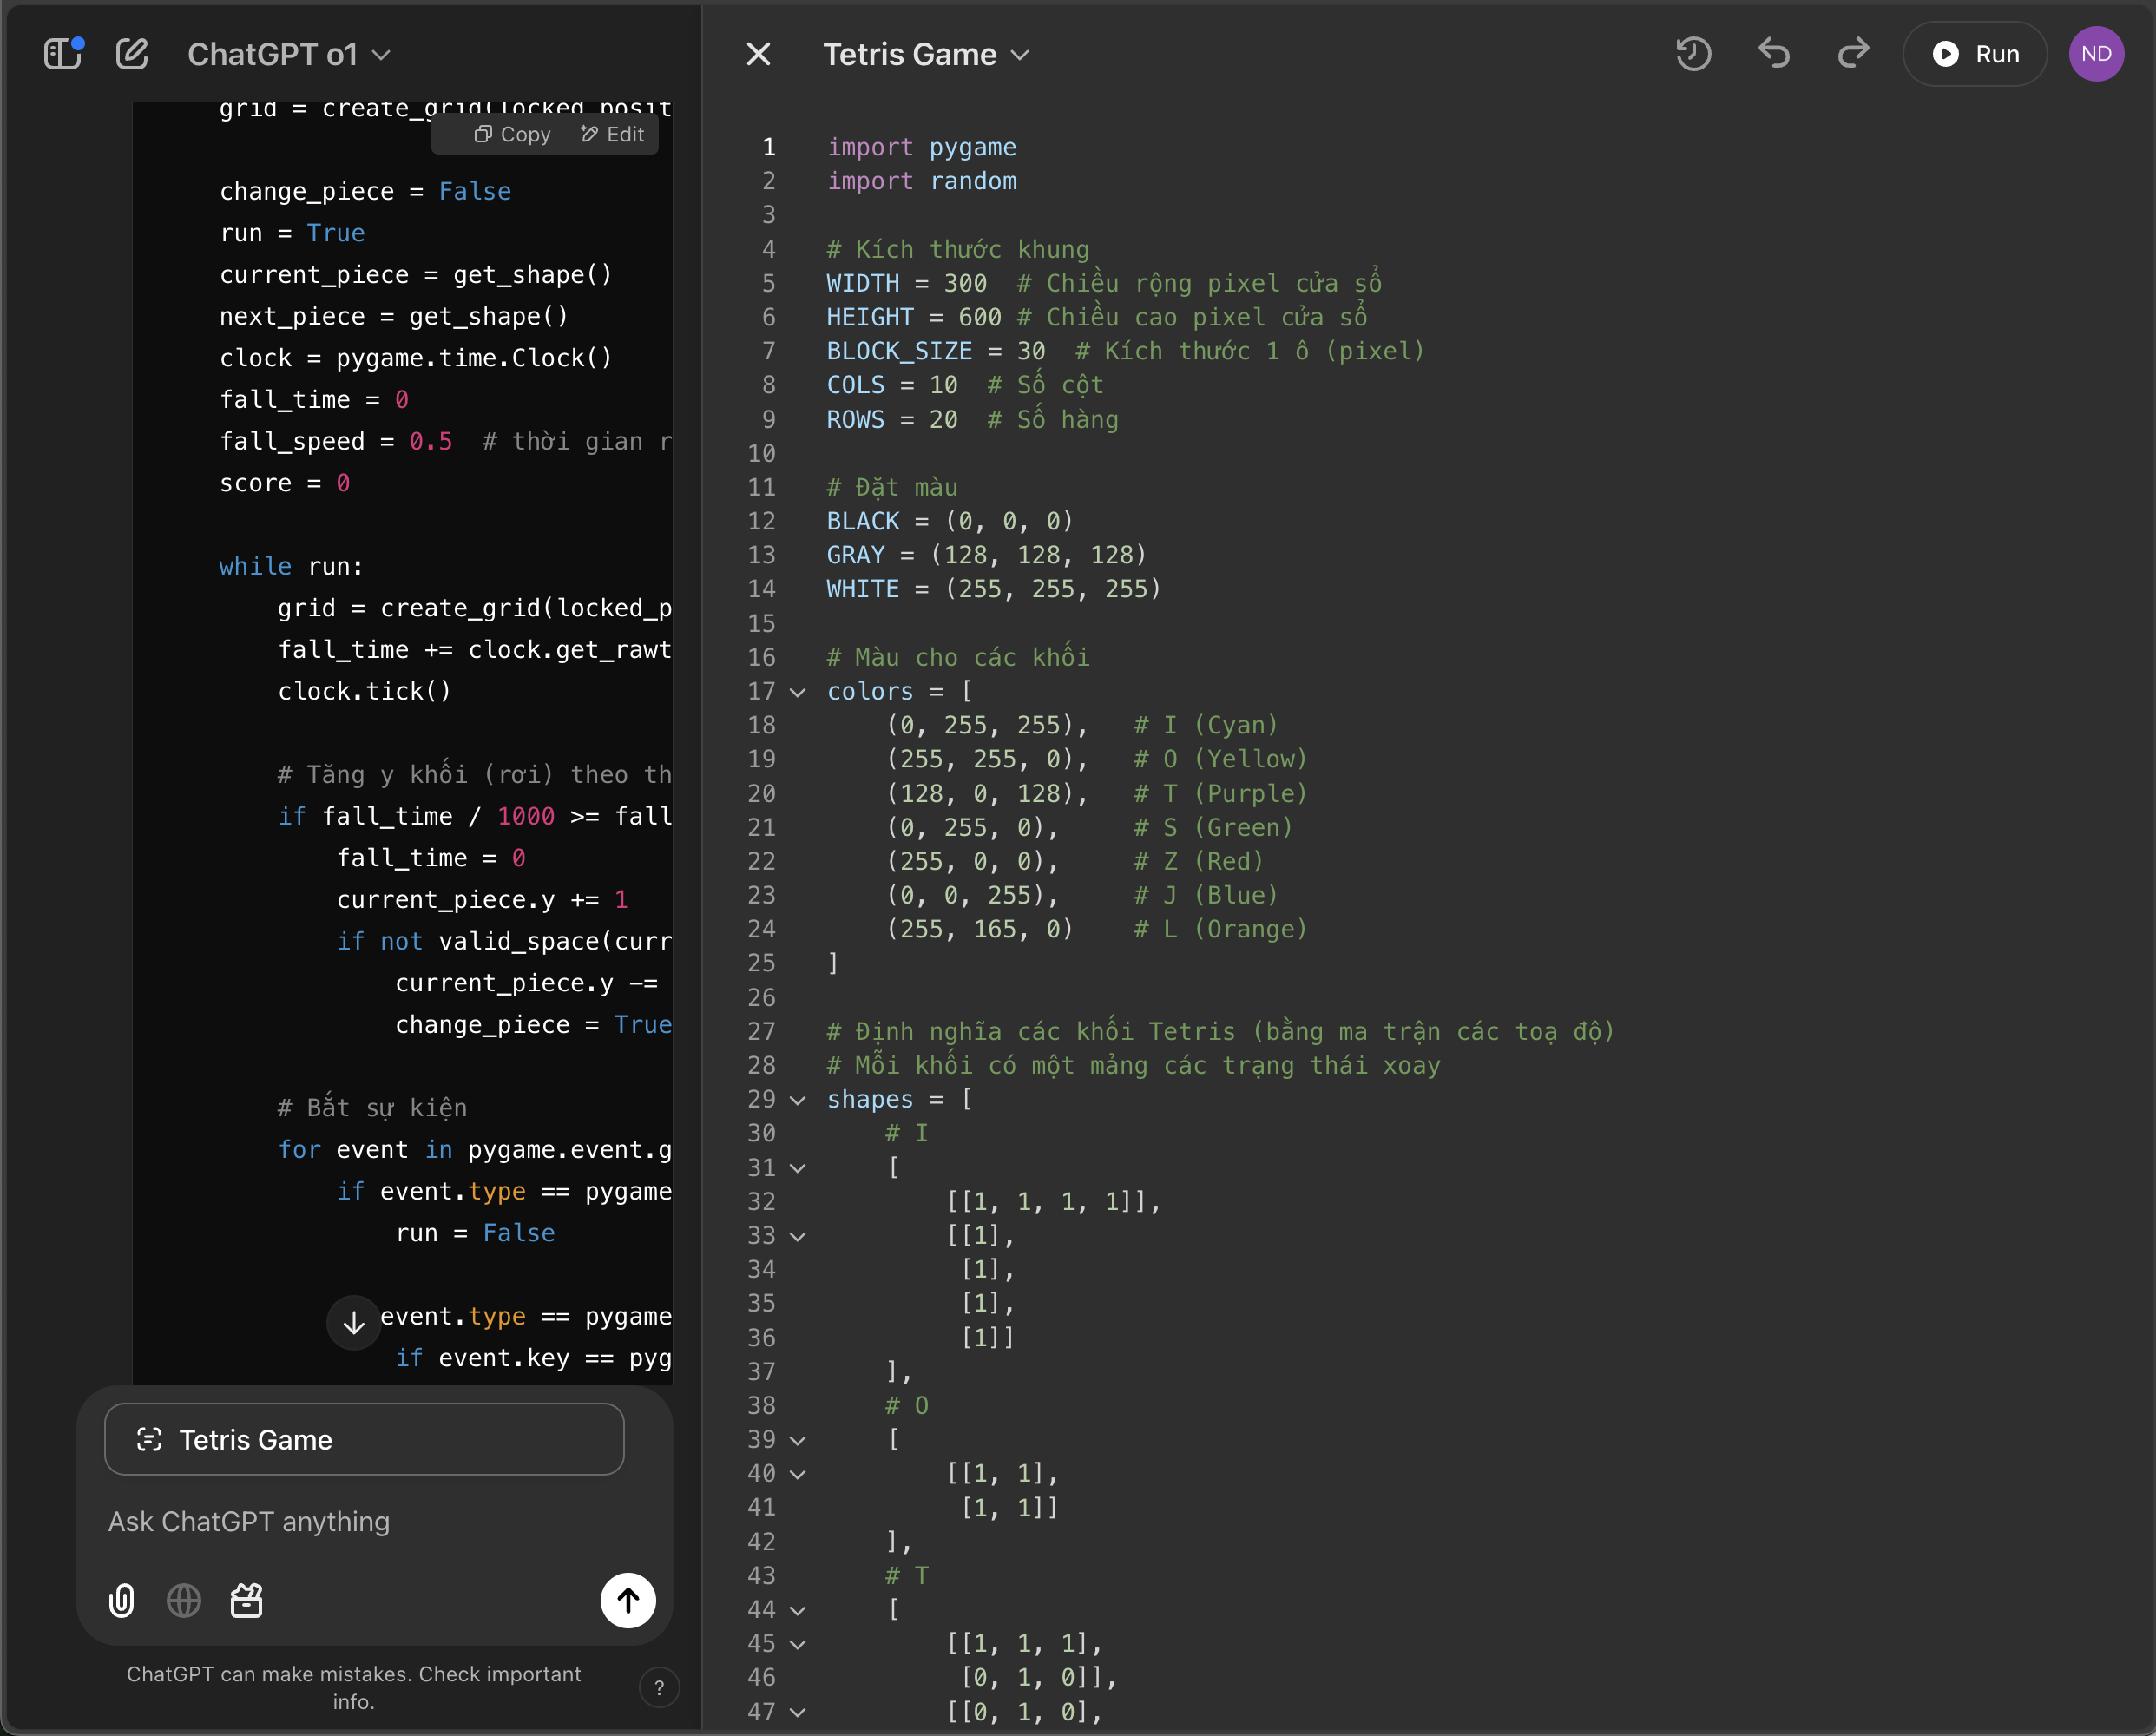Close the Tetris Game canvas
Screen dimensions: 2156x1736
pyautogui.click(x=759, y=54)
